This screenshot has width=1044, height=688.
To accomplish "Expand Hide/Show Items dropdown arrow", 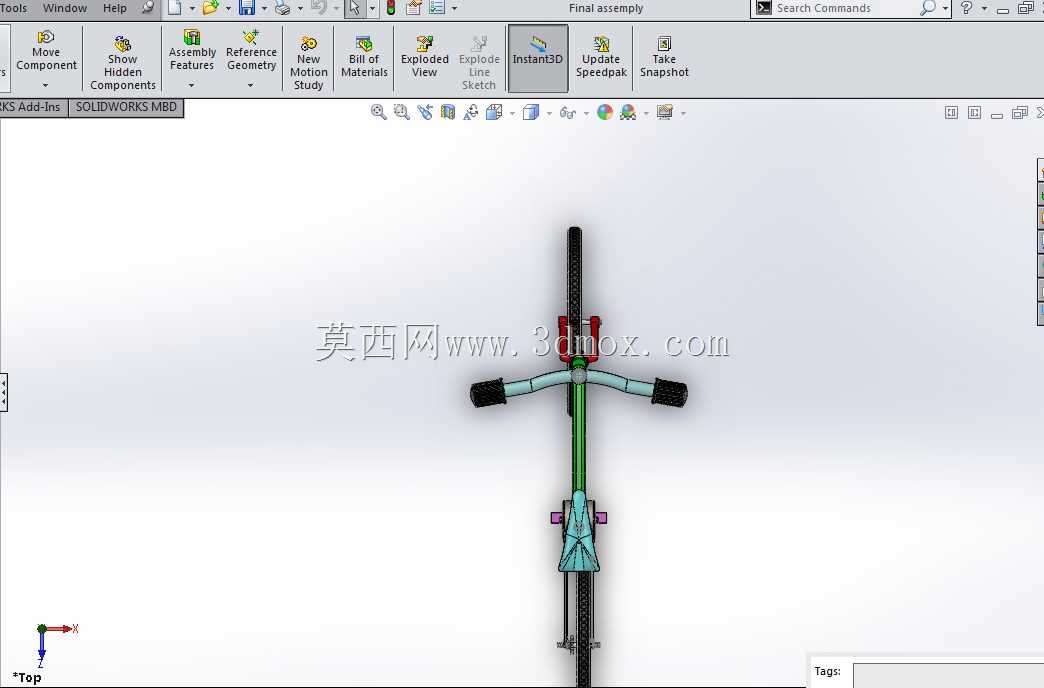I will click(x=586, y=113).
